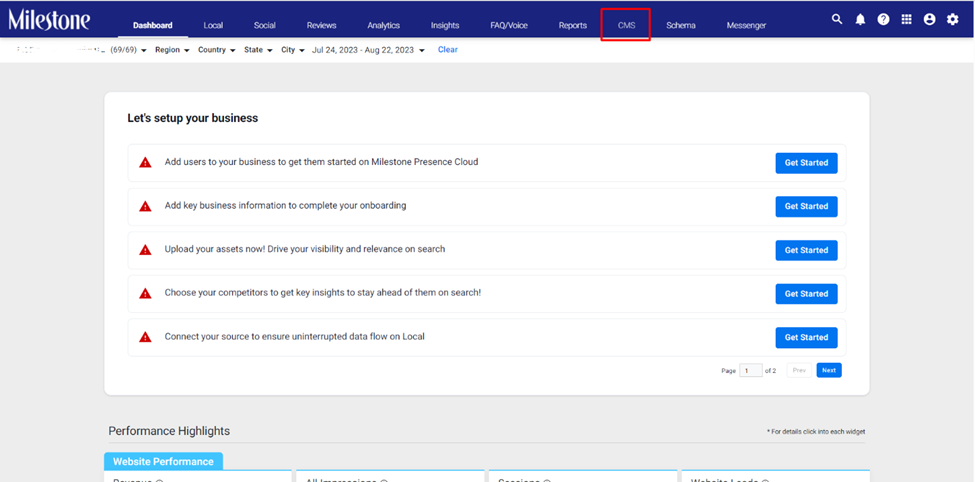The image size is (975, 482).
Task: Switch to the Dashboard tab
Action: 152,25
